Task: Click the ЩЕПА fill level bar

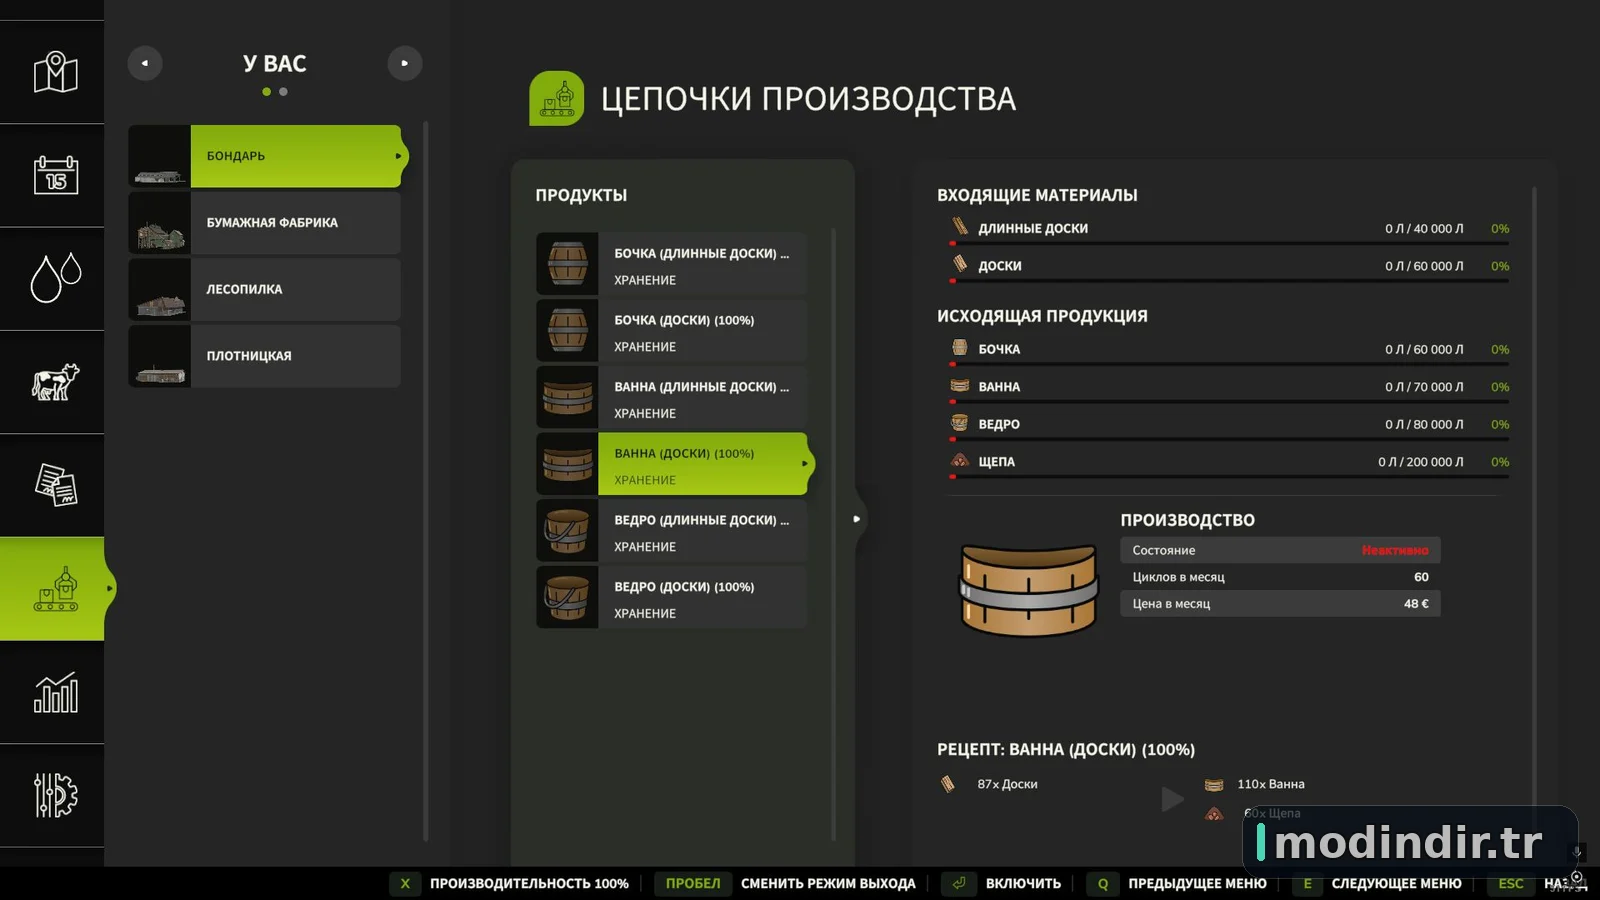Action: [1229, 477]
